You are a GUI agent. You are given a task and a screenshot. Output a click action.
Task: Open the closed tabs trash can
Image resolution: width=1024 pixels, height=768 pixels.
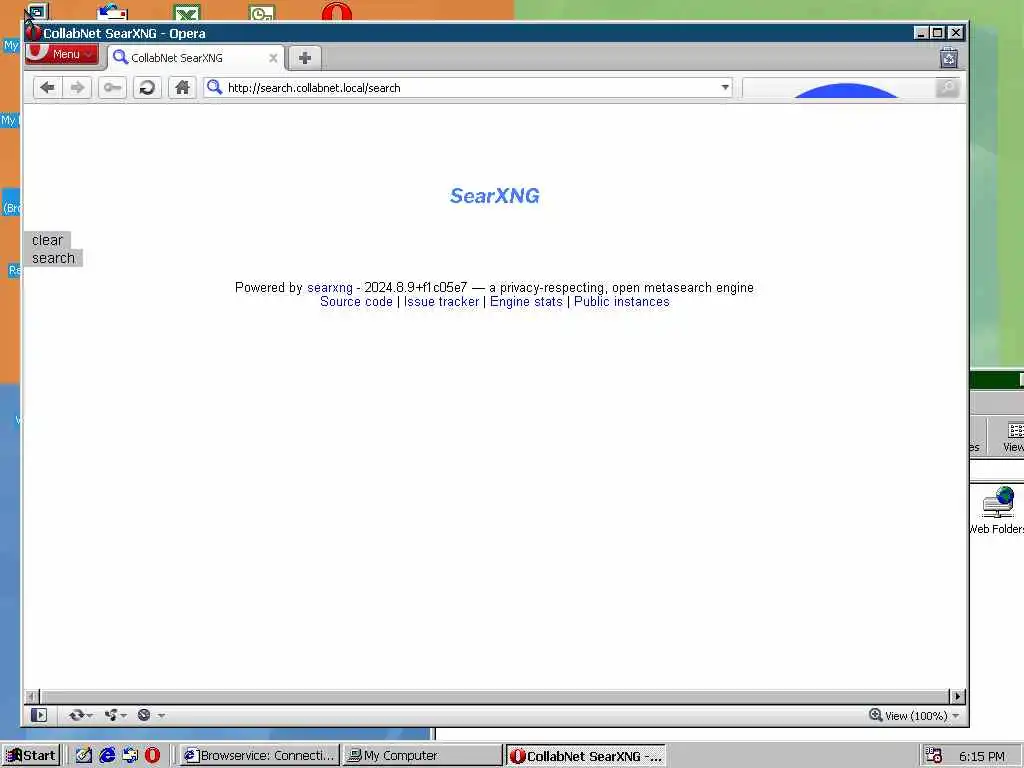click(x=949, y=58)
